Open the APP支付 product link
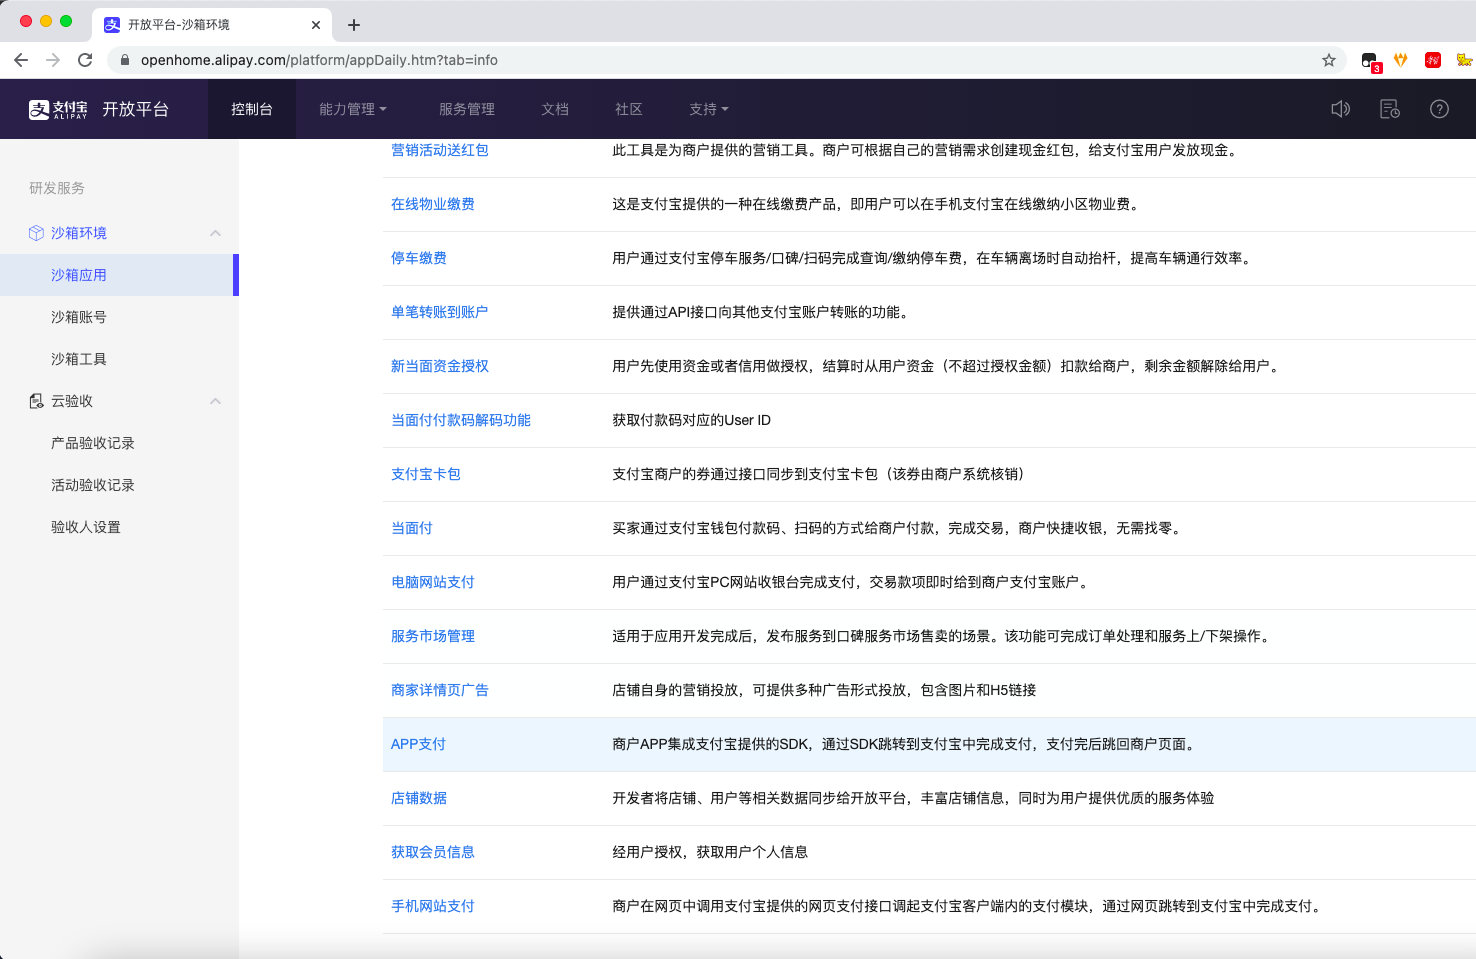 point(418,744)
